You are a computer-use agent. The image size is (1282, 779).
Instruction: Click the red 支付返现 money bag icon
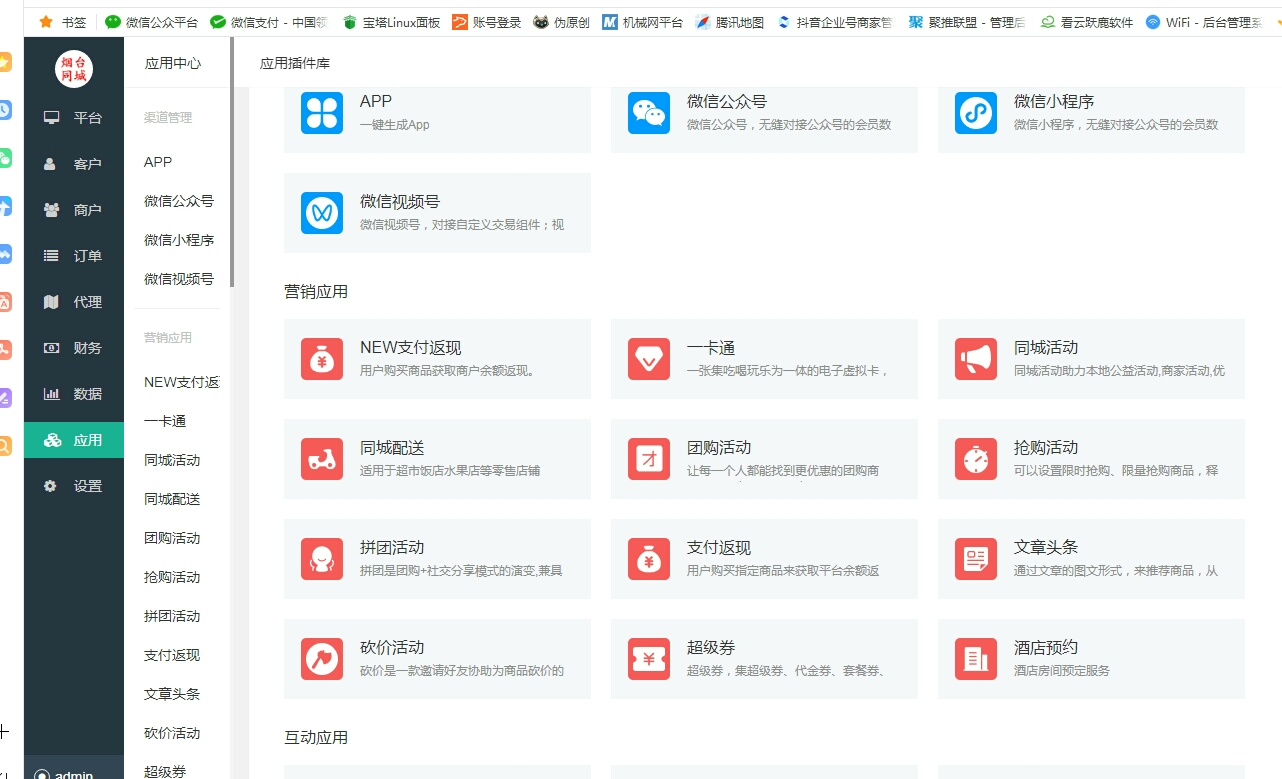[649, 559]
